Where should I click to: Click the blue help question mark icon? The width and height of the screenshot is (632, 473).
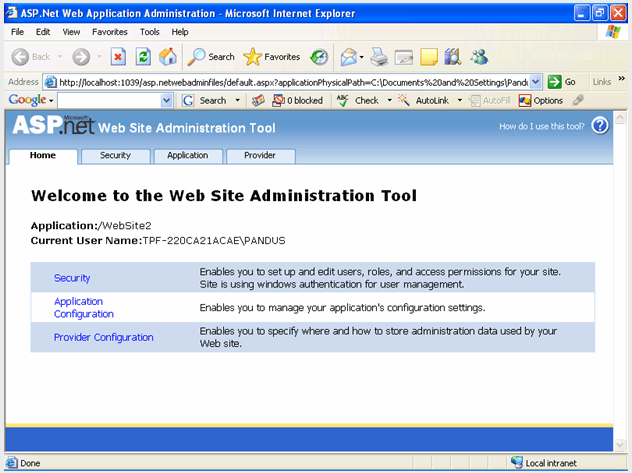coord(600,125)
